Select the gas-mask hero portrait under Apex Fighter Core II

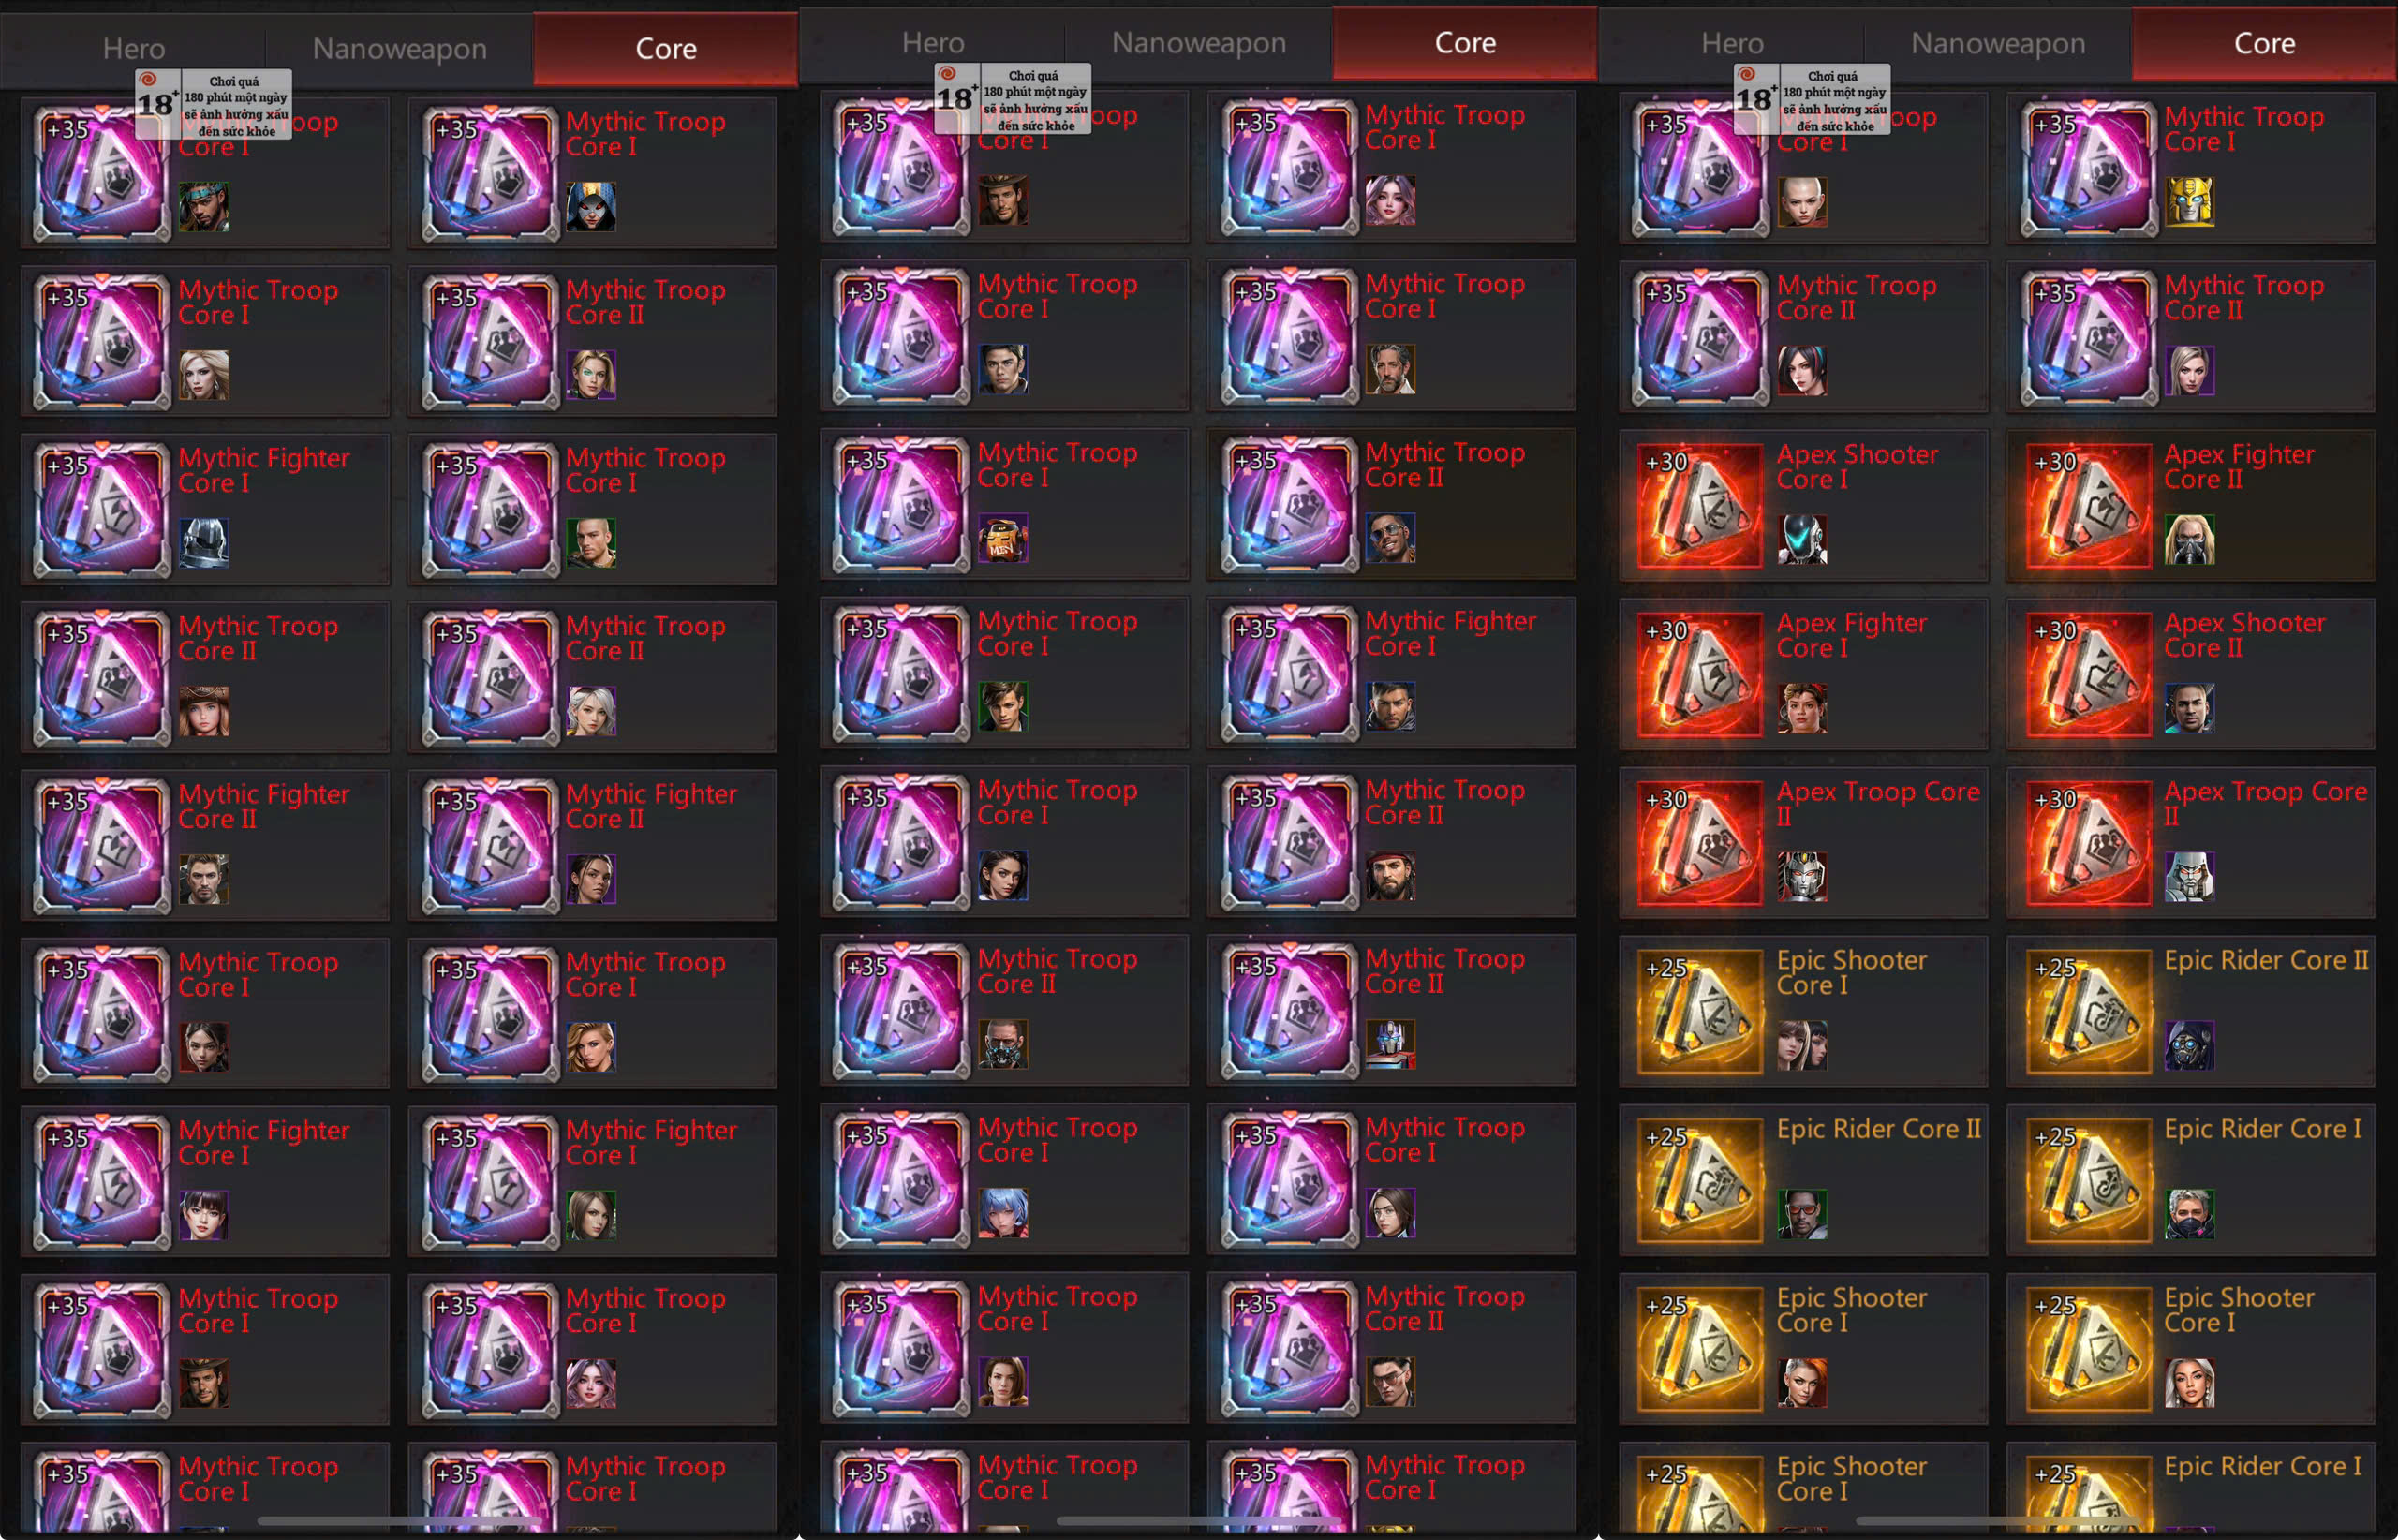2189,540
